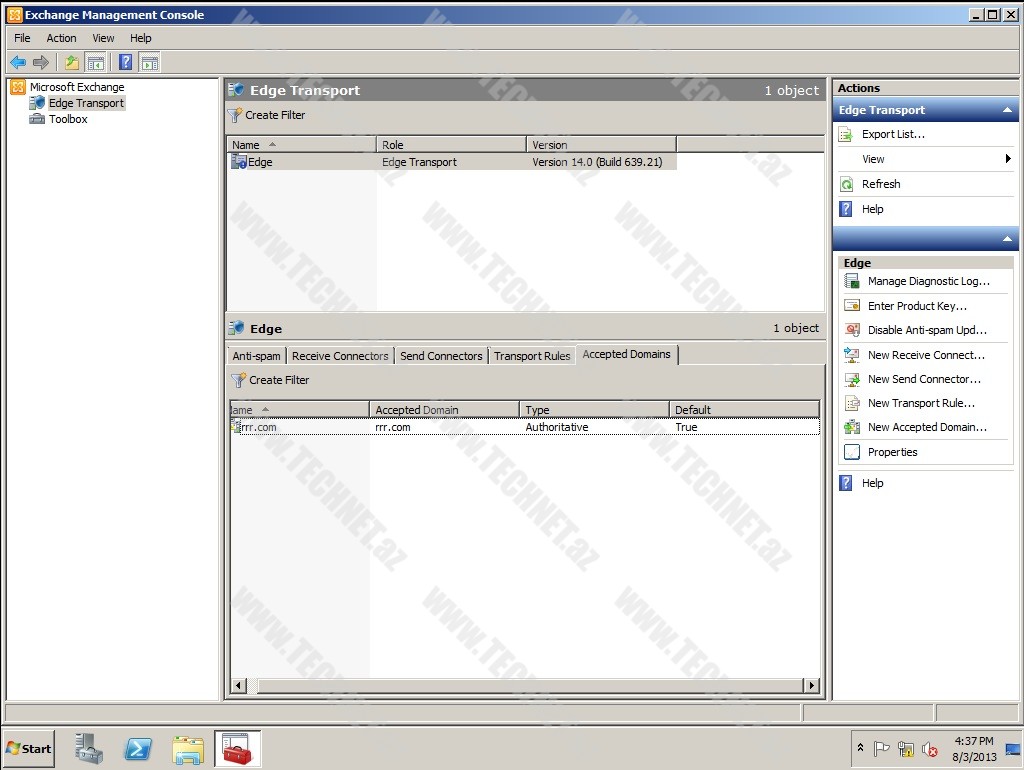Click Export List in Actions pane
This screenshot has height=770, width=1024.
click(x=893, y=134)
